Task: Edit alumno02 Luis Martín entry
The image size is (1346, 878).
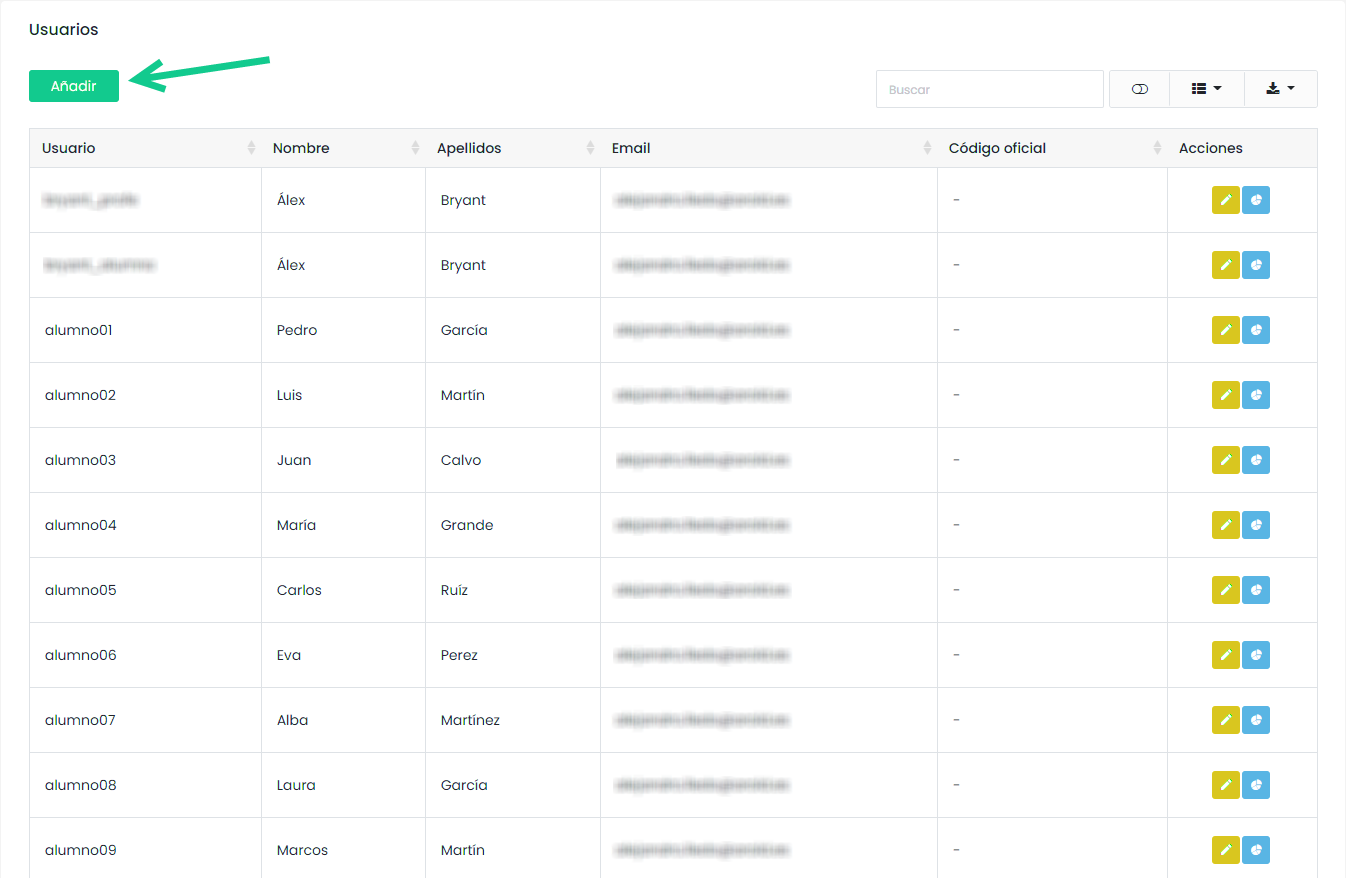Action: click(x=1225, y=395)
